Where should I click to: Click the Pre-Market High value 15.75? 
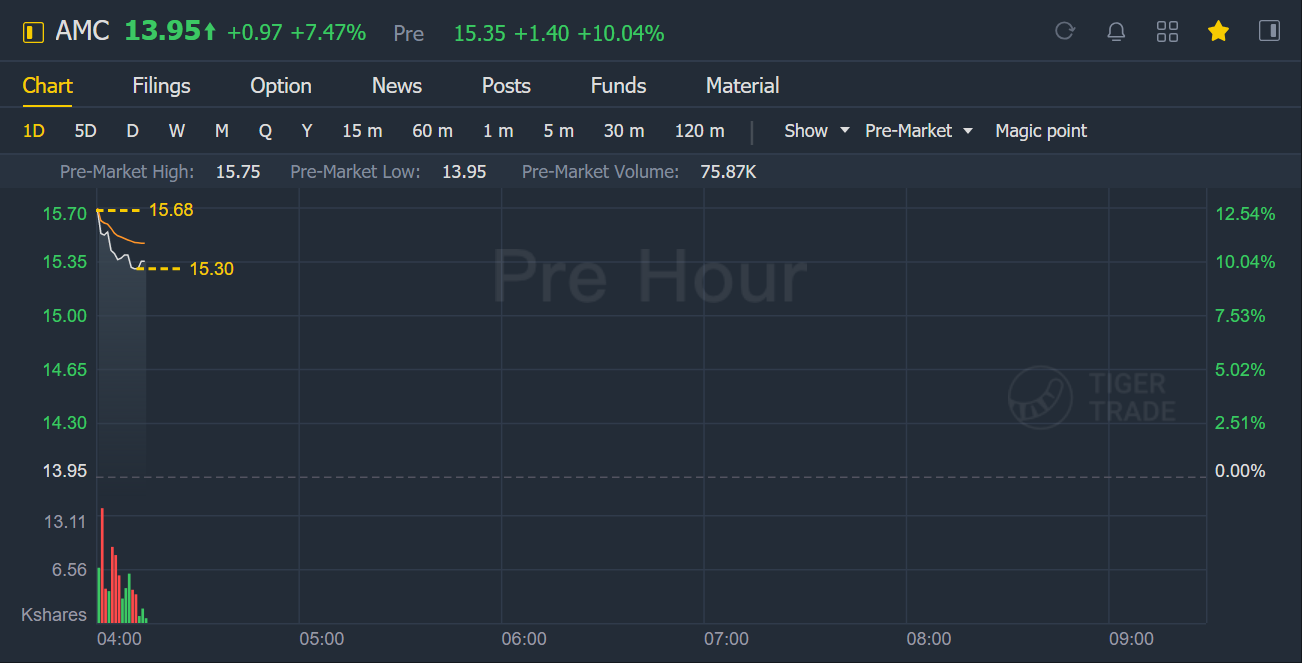pos(238,172)
